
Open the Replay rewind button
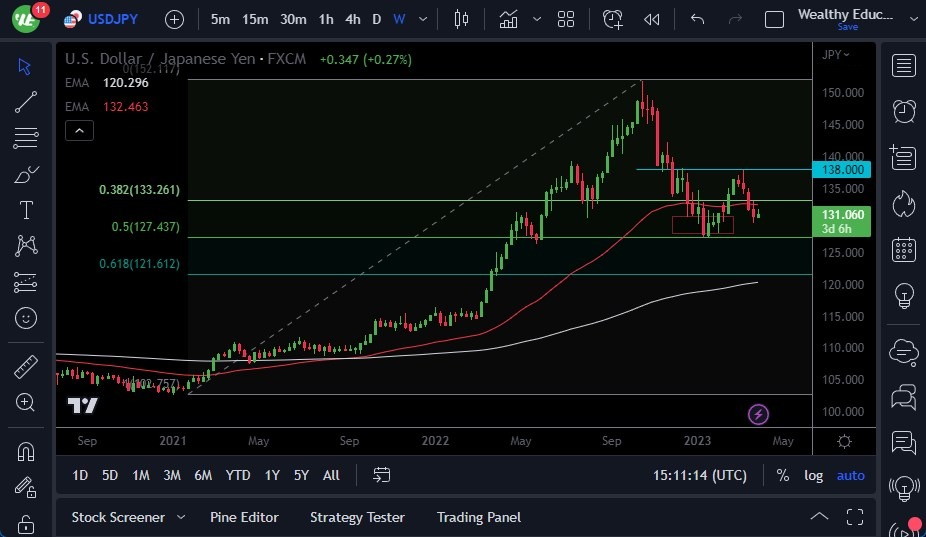coord(652,19)
